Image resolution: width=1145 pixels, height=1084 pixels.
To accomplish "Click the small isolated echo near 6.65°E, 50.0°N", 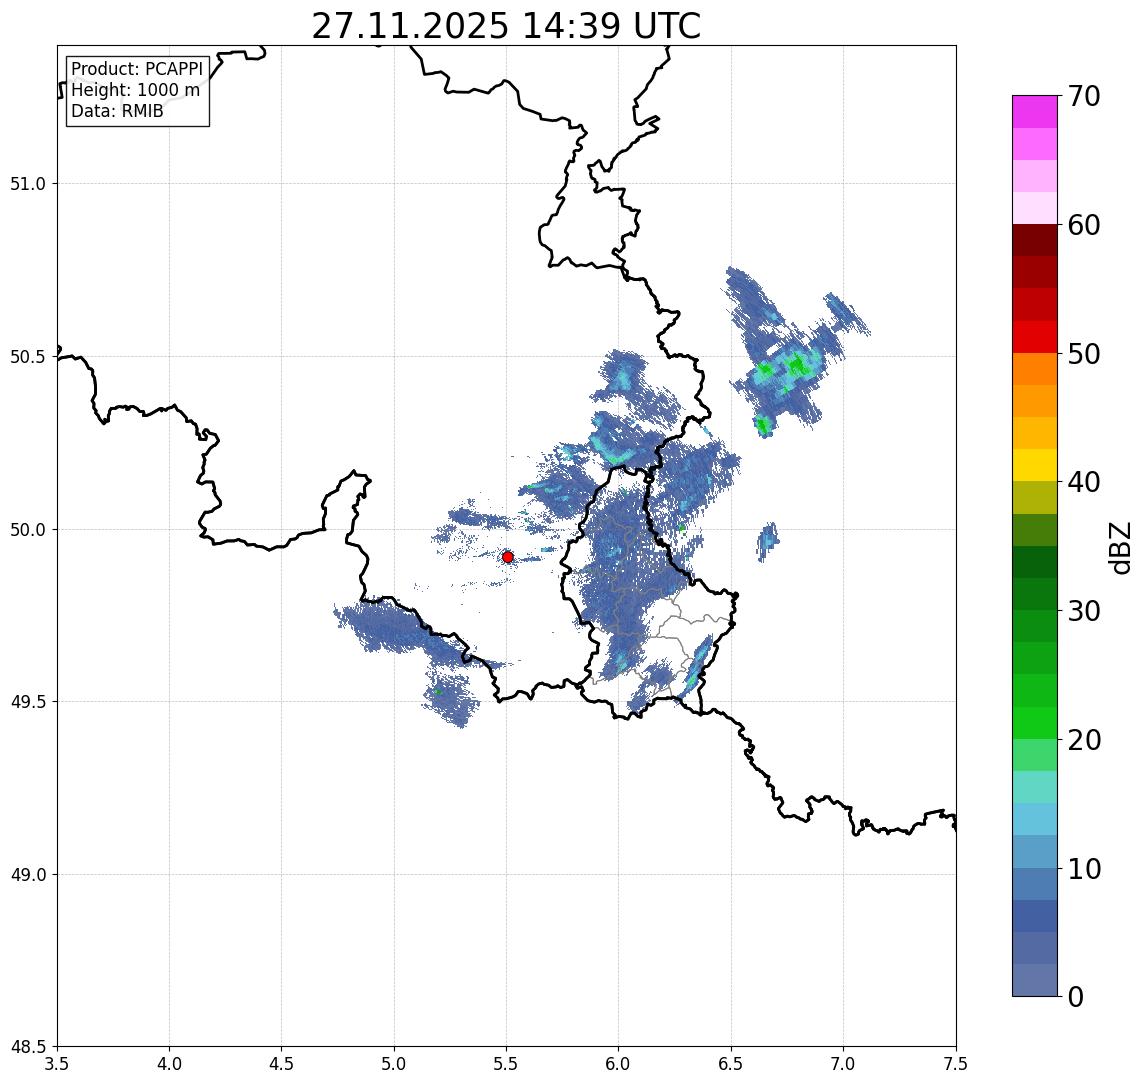I will (767, 541).
